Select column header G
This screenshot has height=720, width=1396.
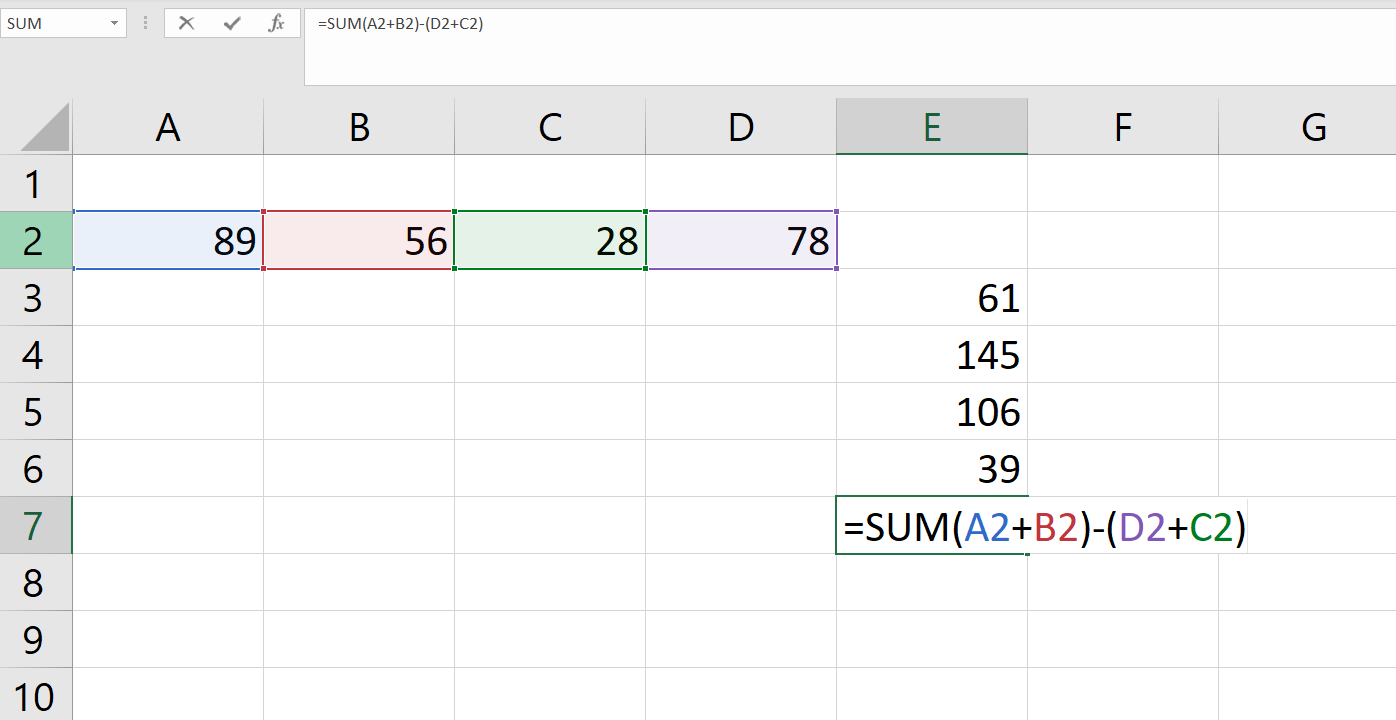(1313, 126)
